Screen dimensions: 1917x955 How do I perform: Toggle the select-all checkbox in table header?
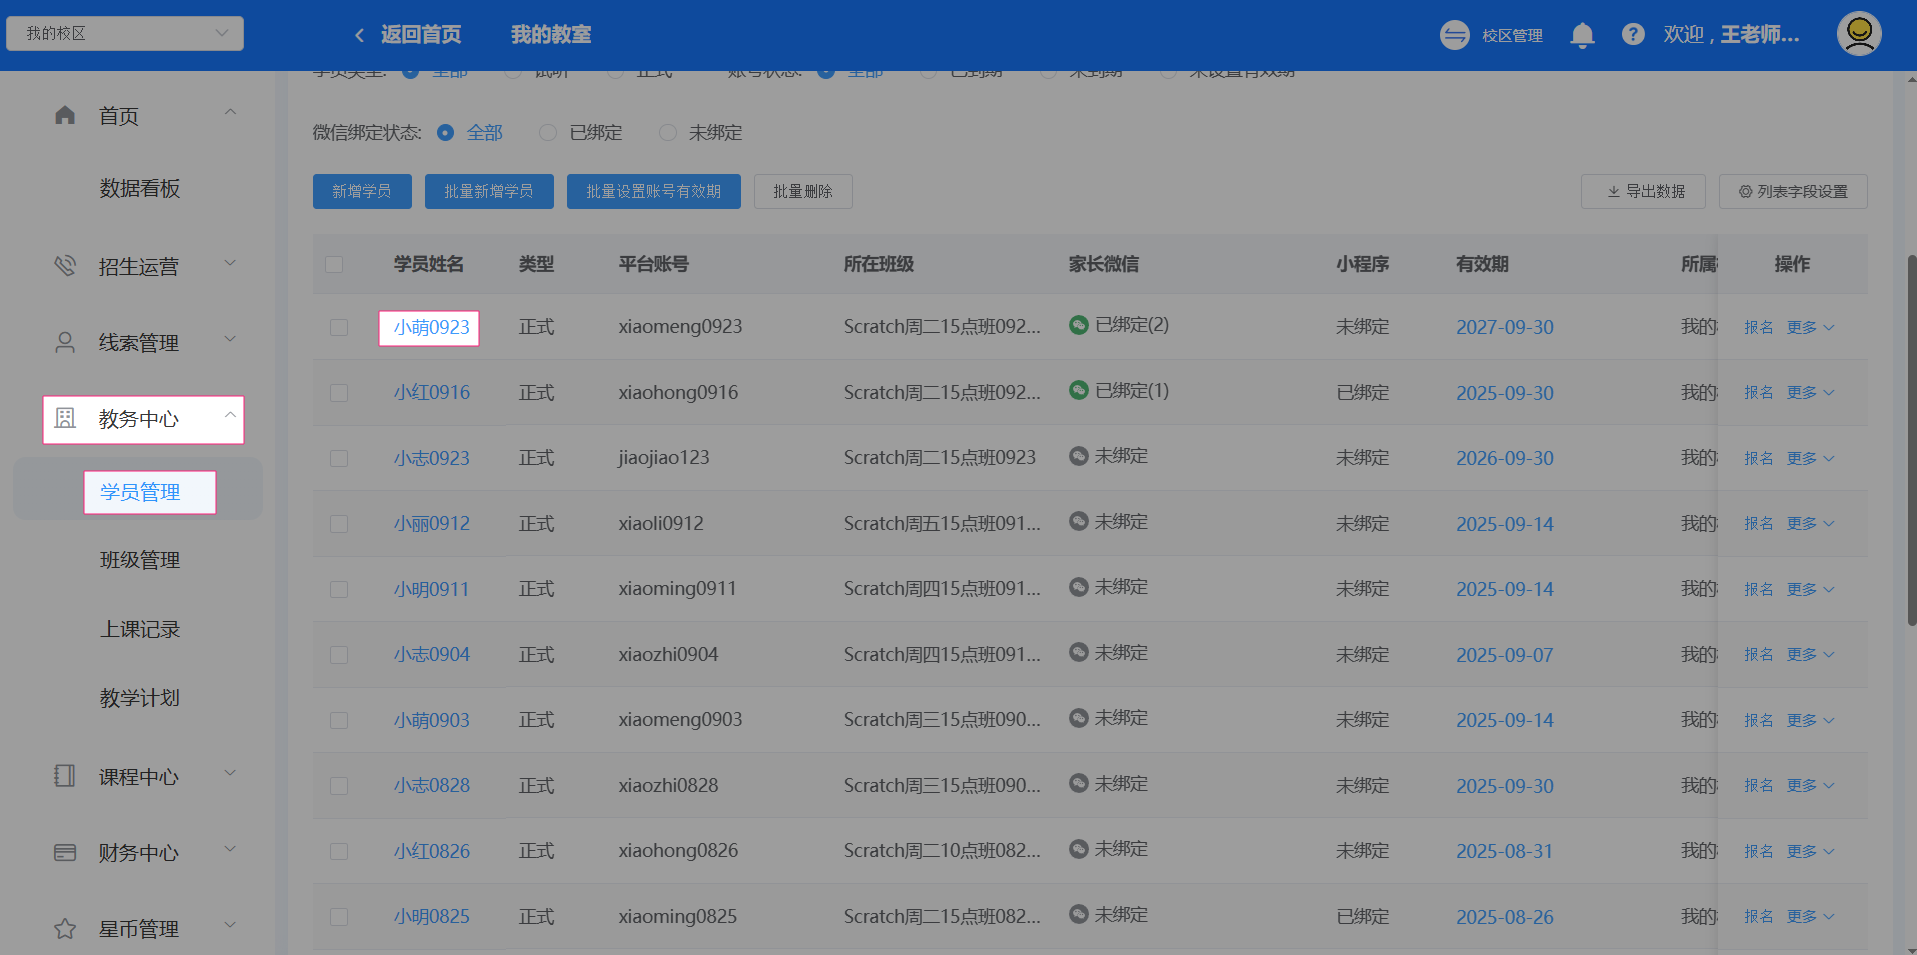click(334, 264)
